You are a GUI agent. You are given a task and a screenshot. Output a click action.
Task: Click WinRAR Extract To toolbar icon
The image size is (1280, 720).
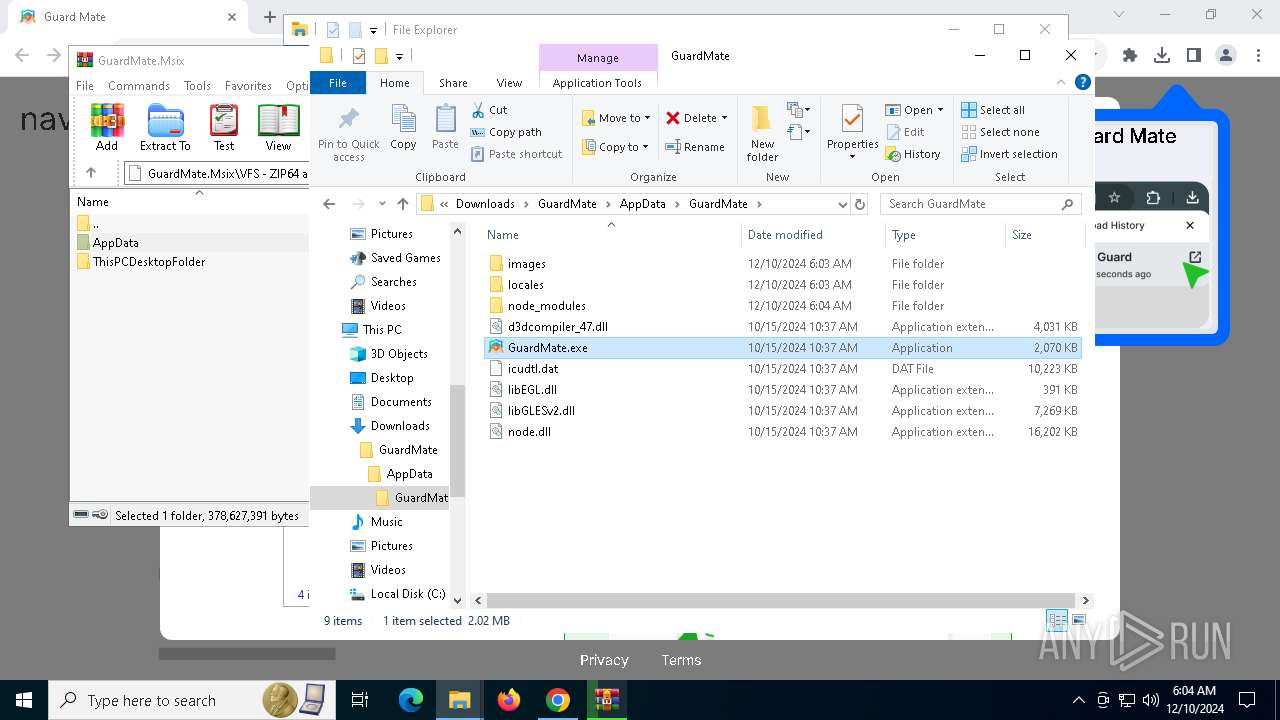pyautogui.click(x=165, y=127)
